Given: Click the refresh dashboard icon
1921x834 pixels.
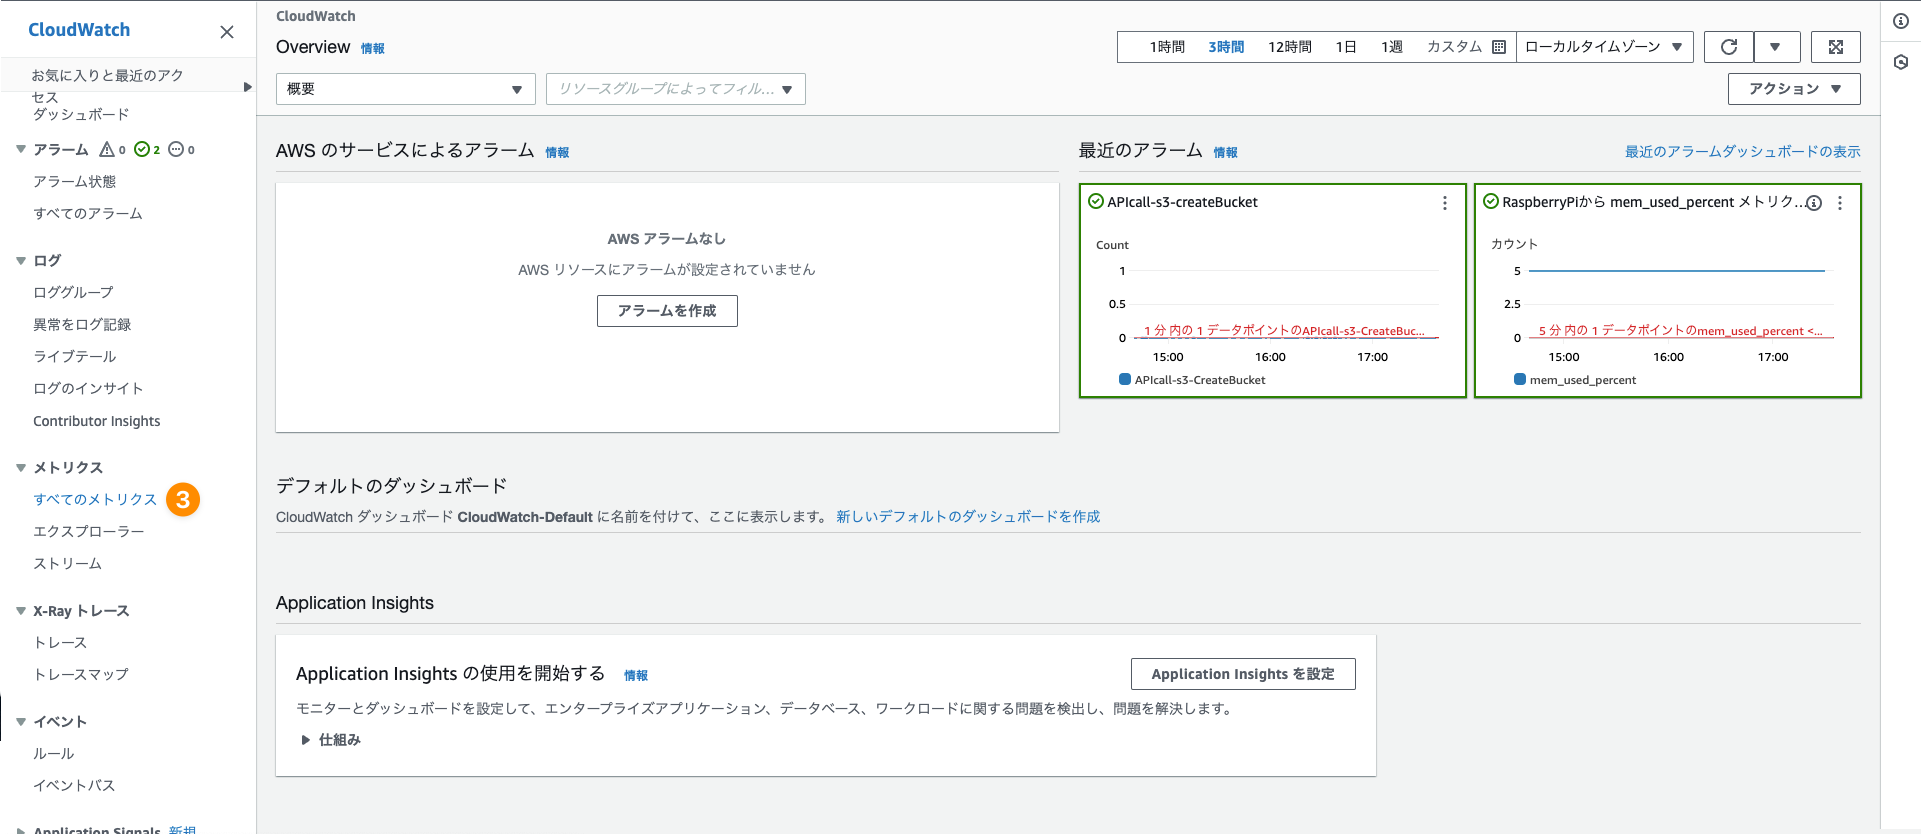Looking at the screenshot, I should pos(1729,47).
